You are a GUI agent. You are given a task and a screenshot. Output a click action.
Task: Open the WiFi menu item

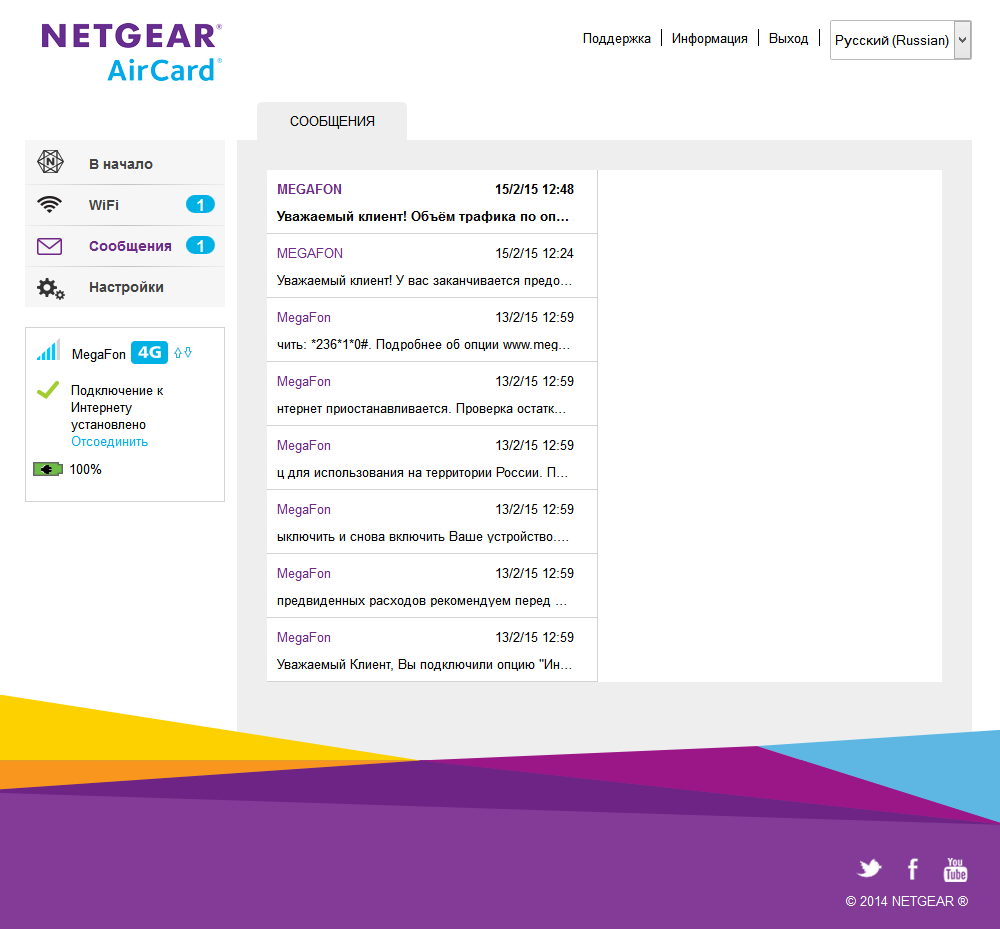pos(125,205)
